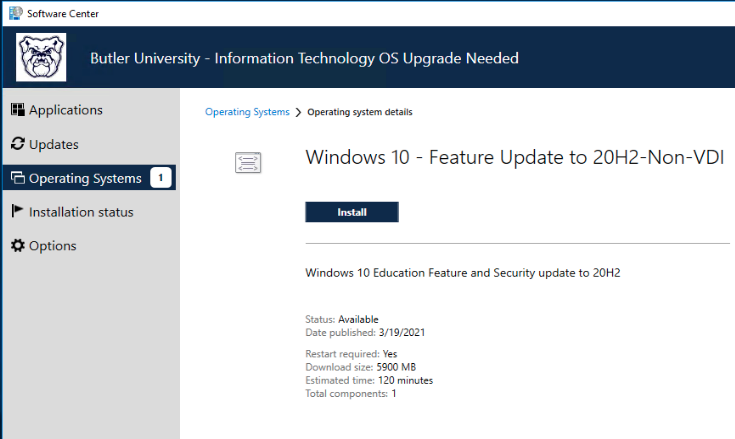Click the Butler bulldog logo
Viewport: 735px width, 439px height.
click(x=41, y=57)
